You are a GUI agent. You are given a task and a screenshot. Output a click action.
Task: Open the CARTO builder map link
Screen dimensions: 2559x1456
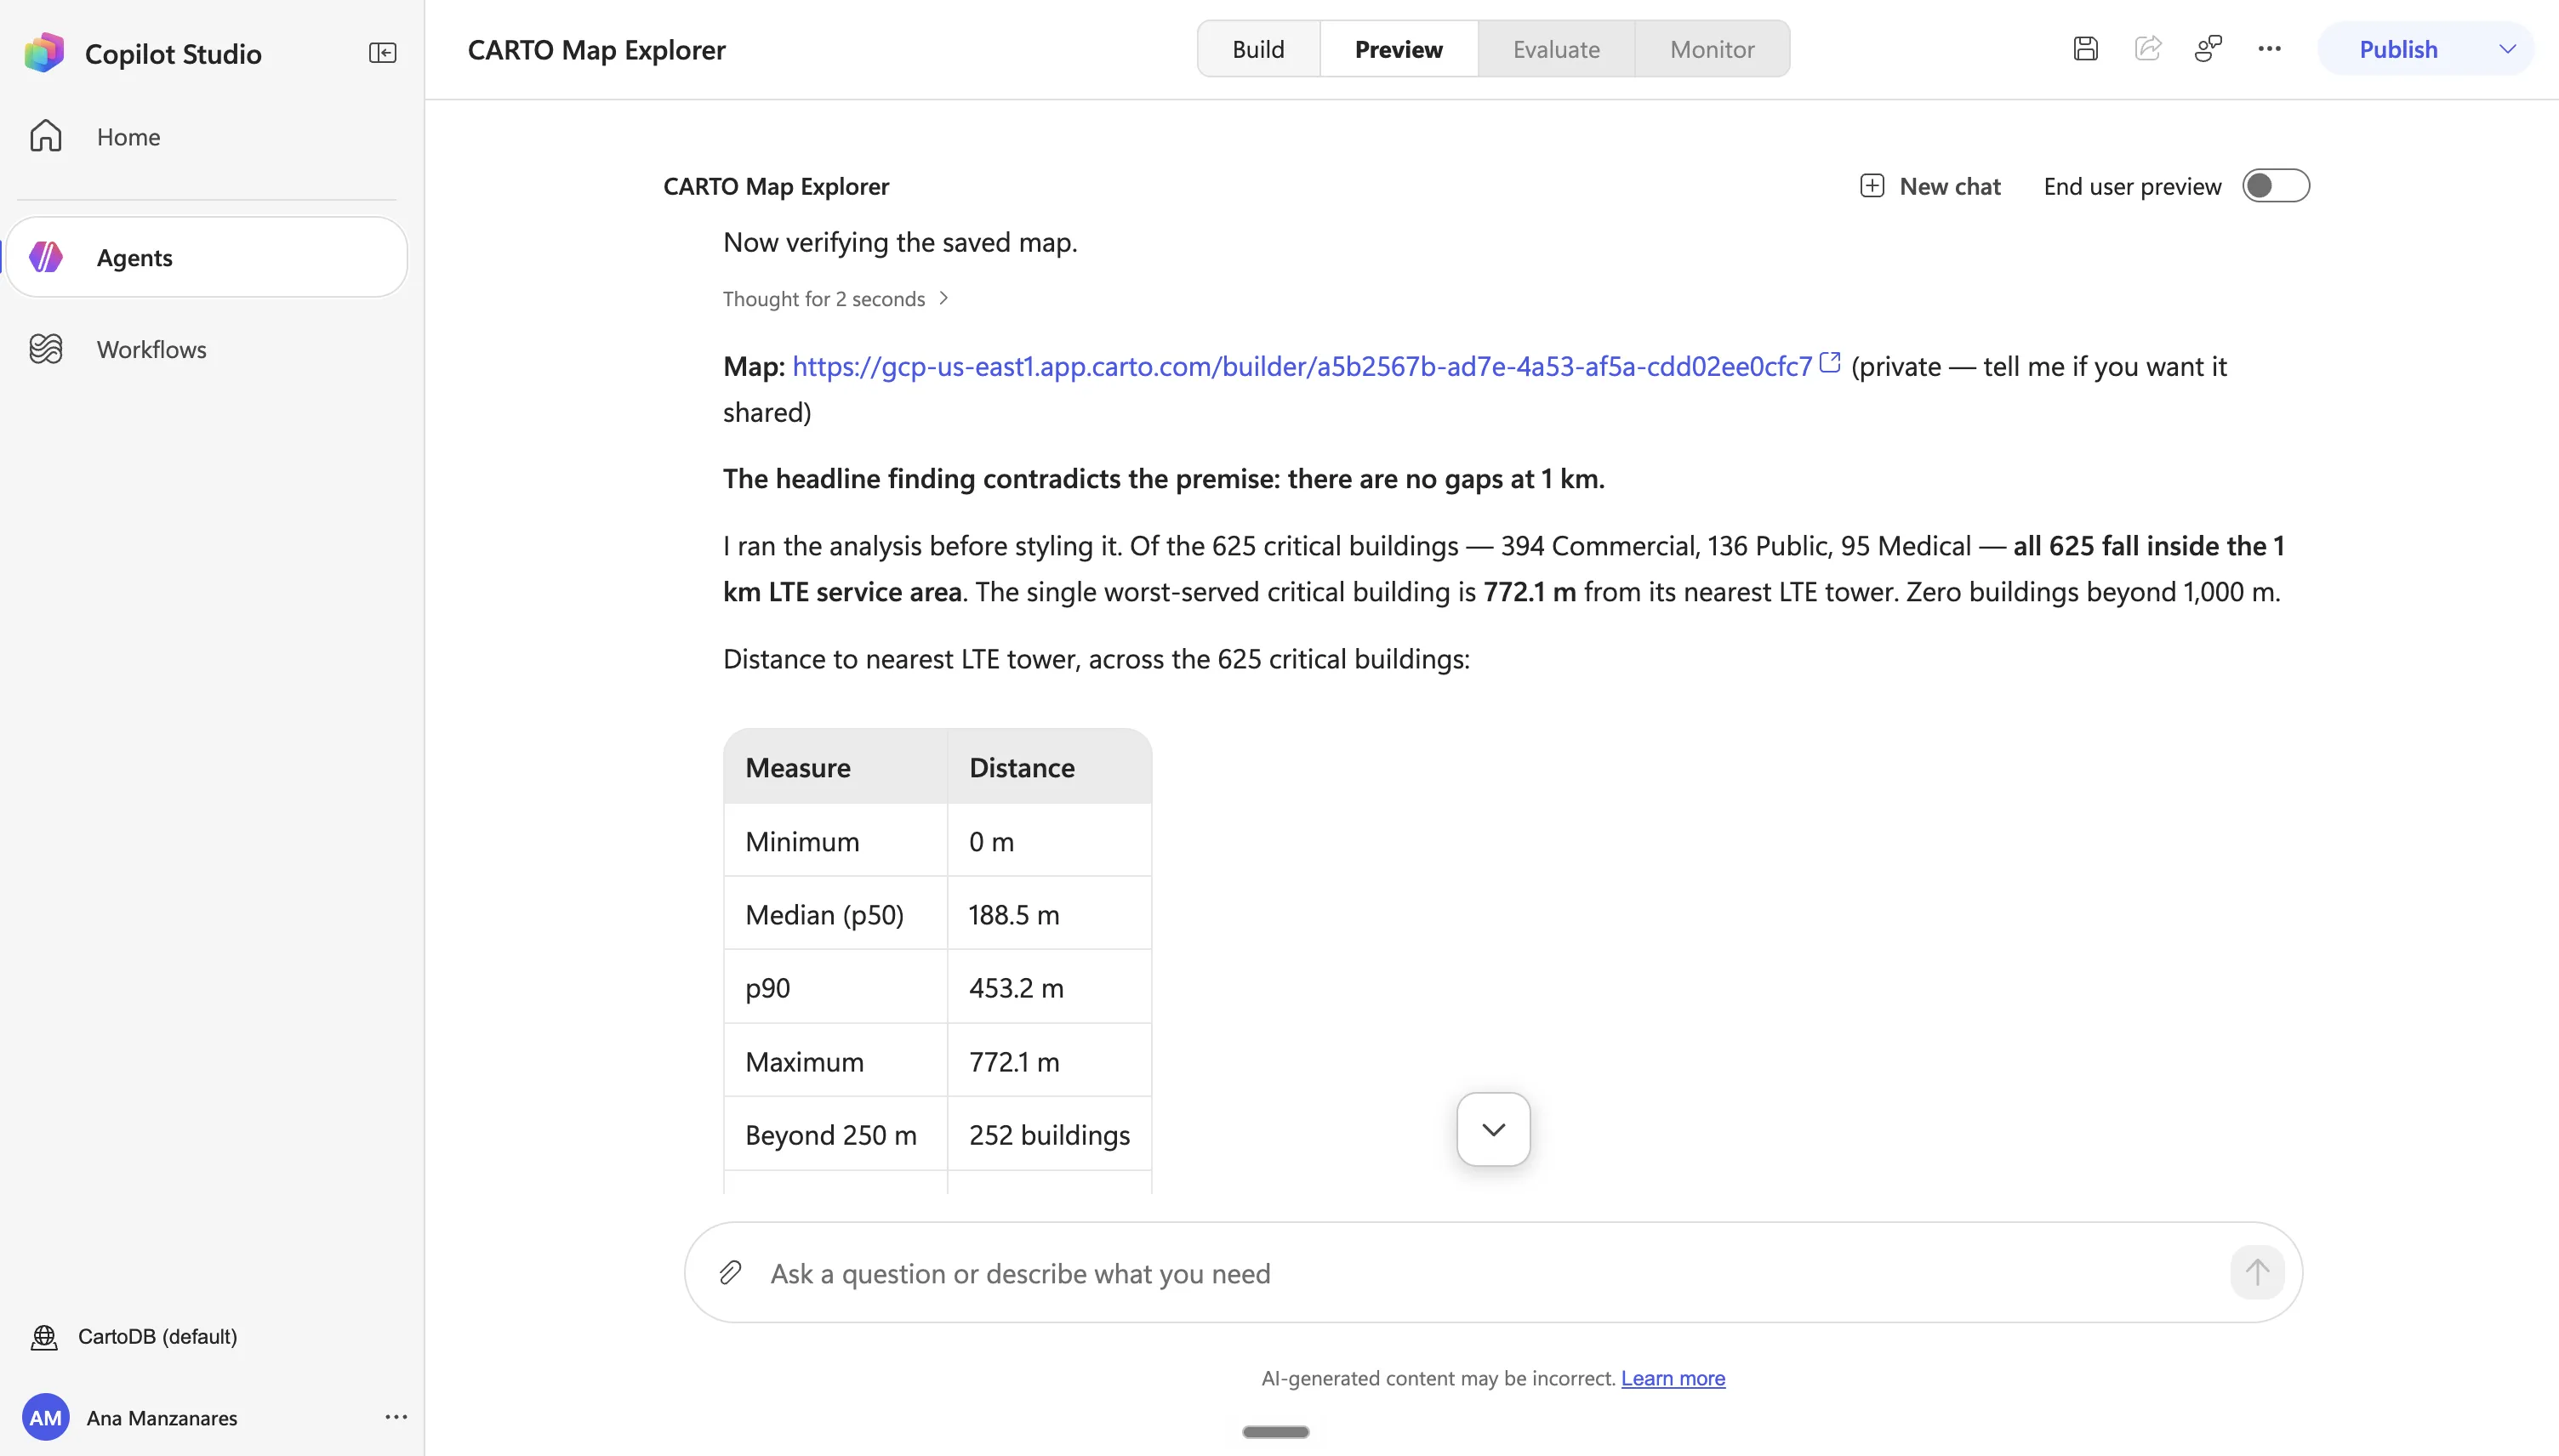click(x=1302, y=366)
